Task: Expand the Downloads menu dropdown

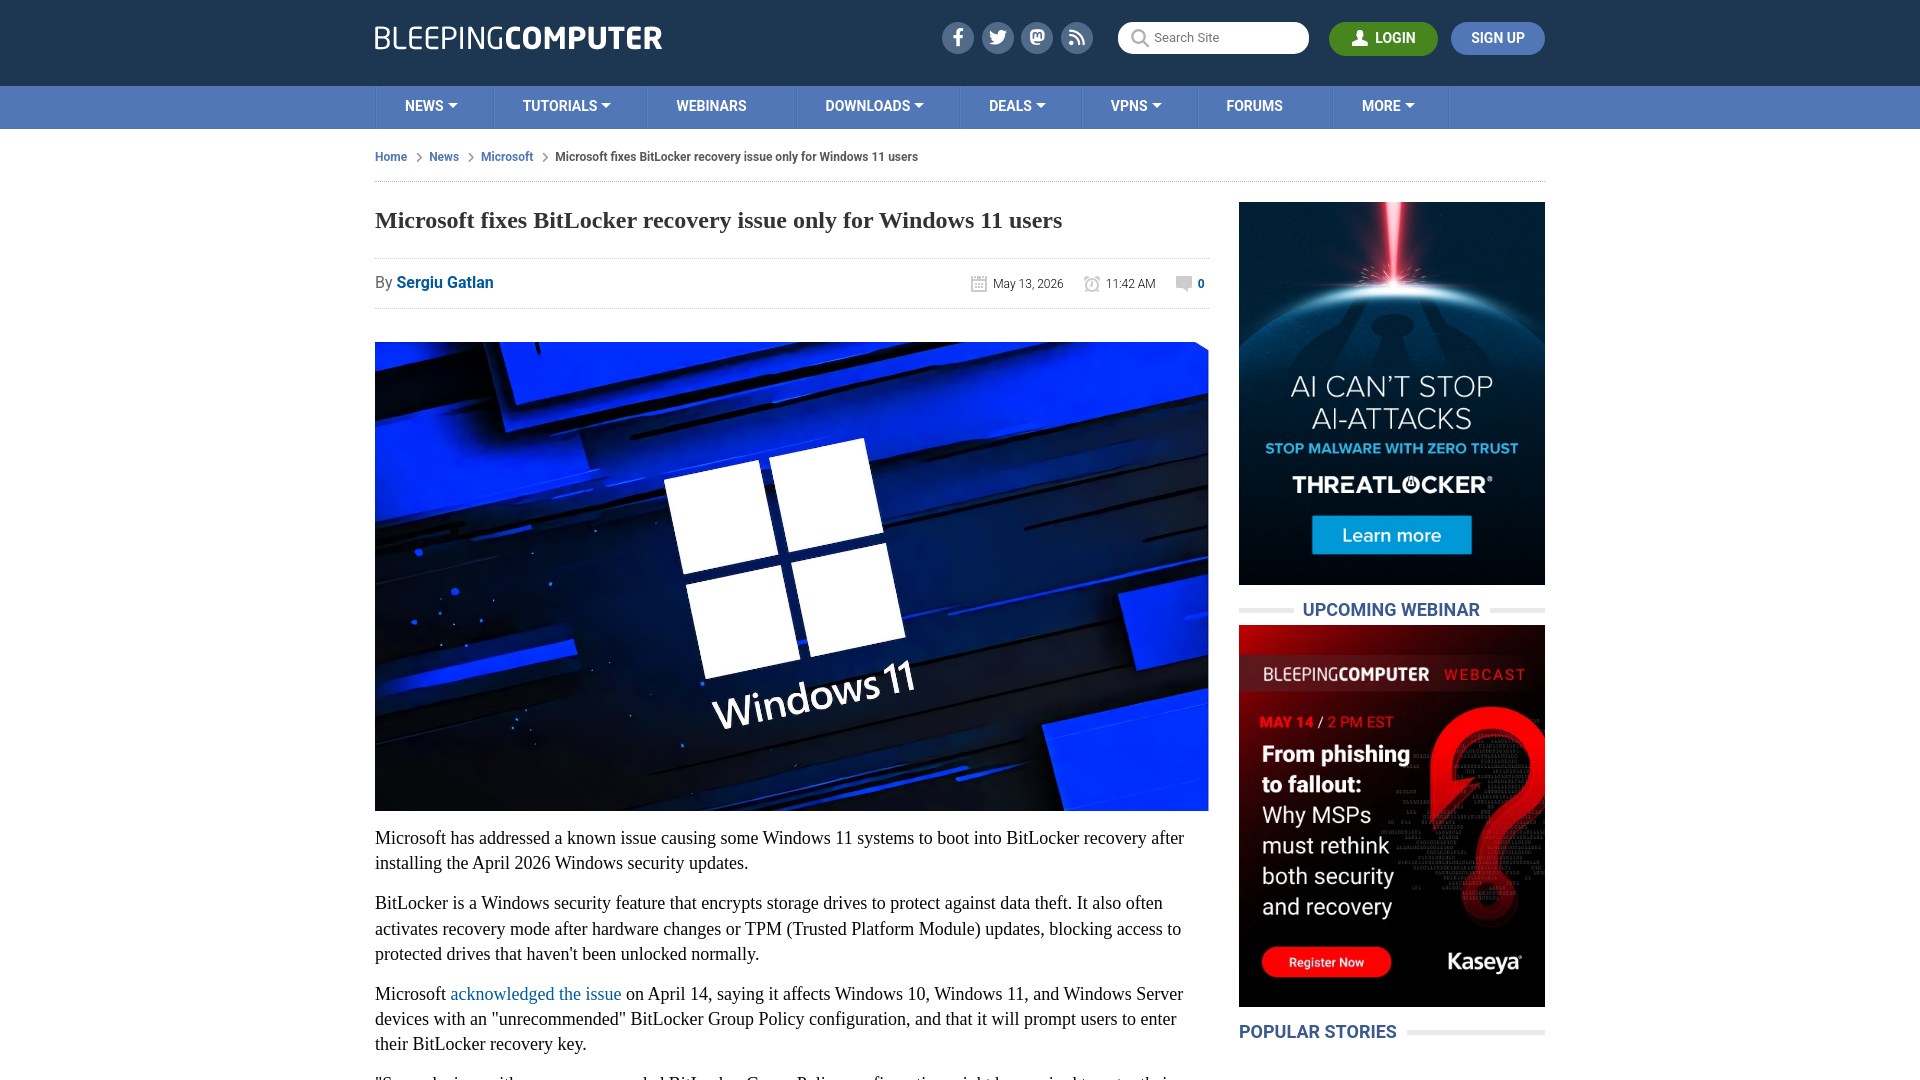Action: coord(874,106)
